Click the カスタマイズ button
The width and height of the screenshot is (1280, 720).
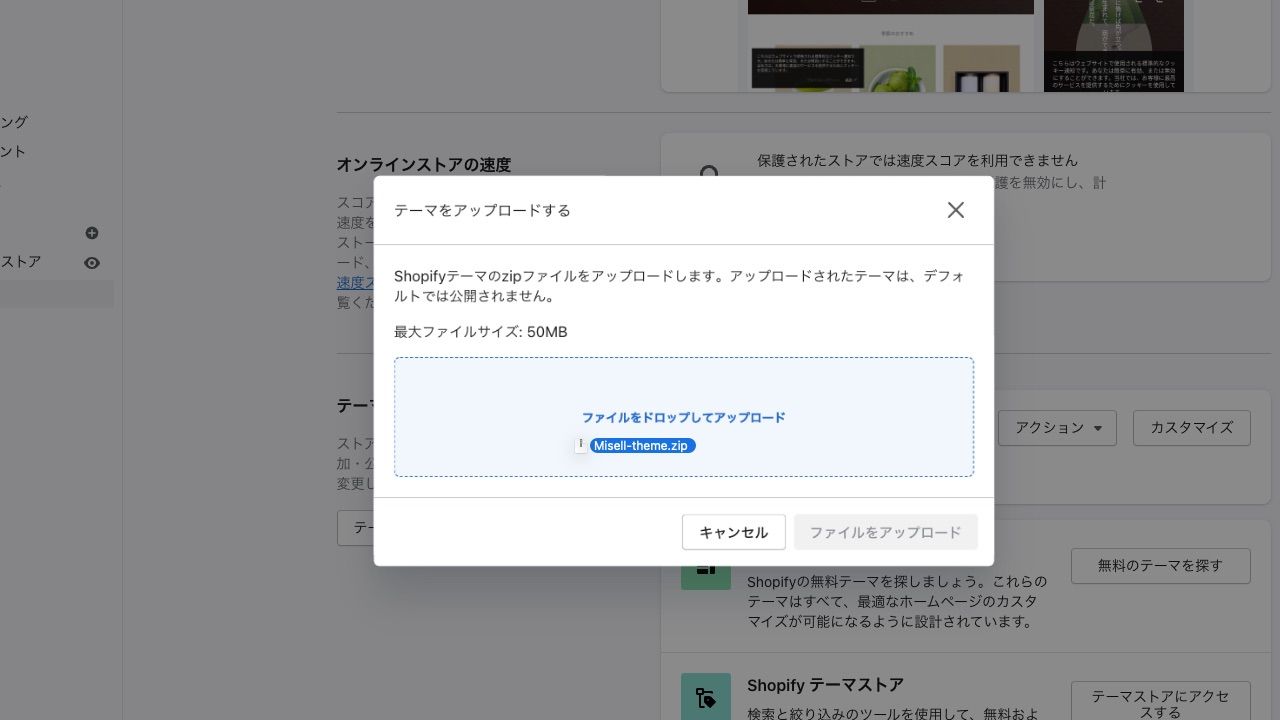pyautogui.click(x=1191, y=428)
